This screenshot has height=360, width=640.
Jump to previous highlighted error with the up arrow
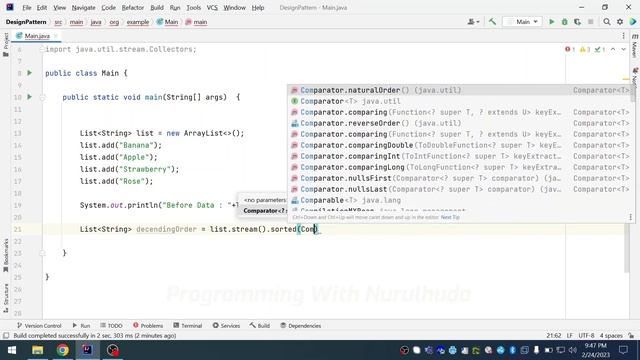click(x=613, y=49)
